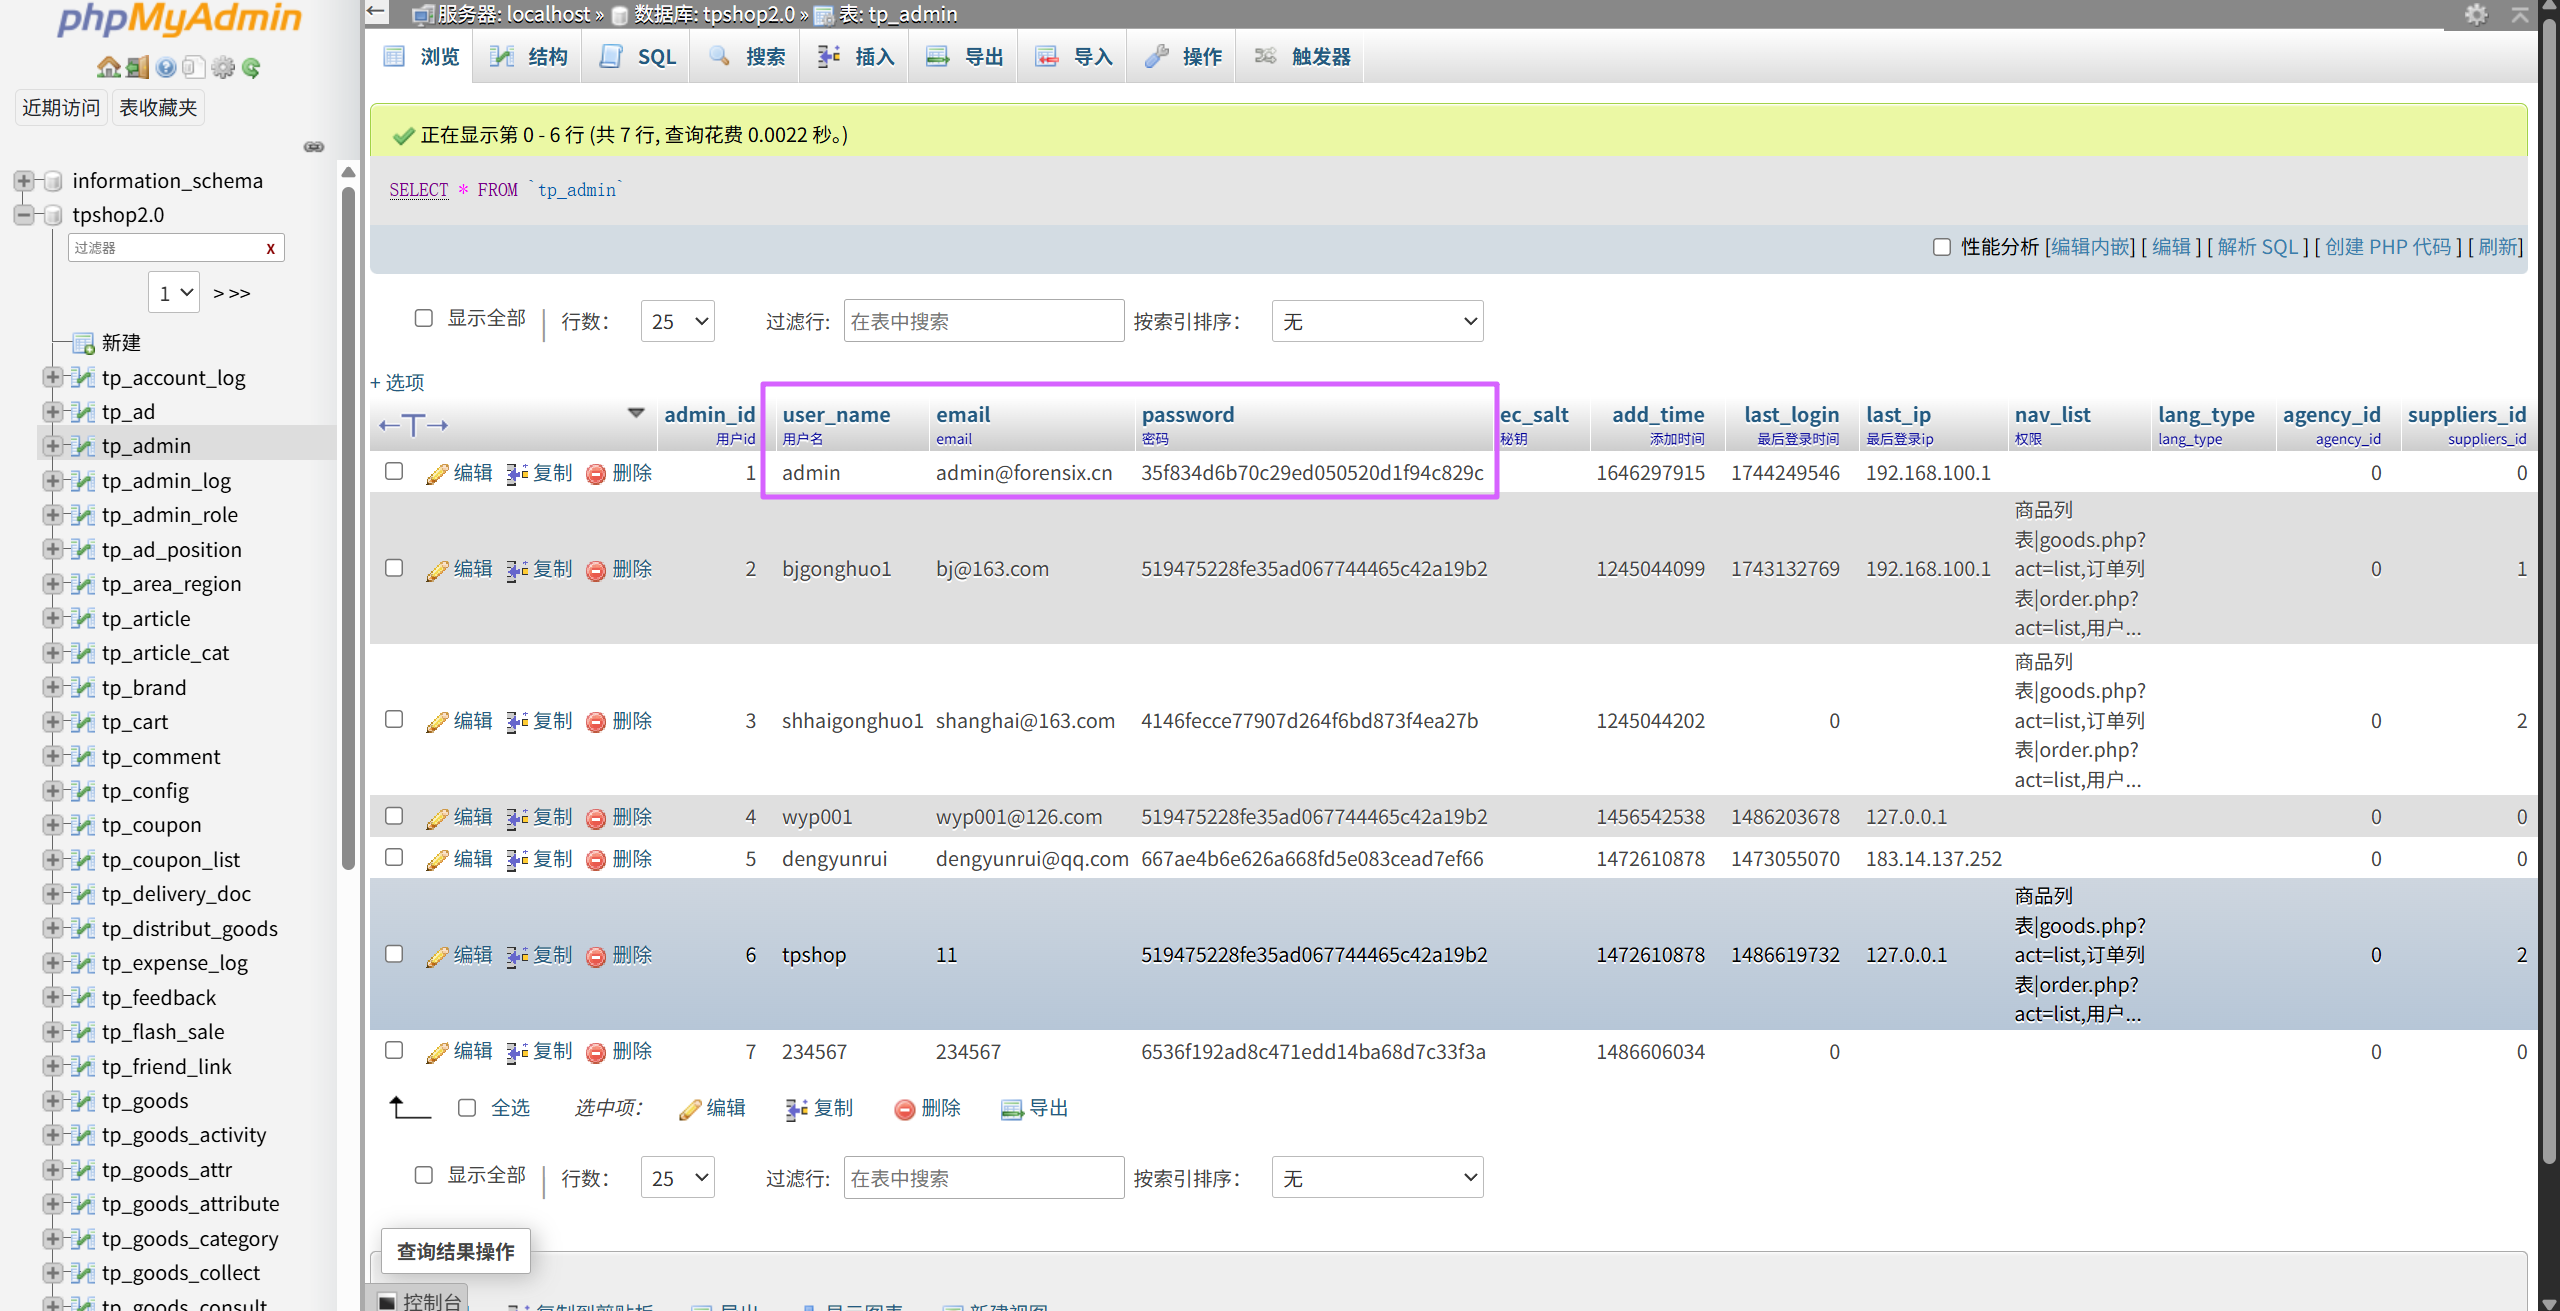Image resolution: width=2560 pixels, height=1311 pixels.
Task: Select the row checkbox for admin
Action: pyautogui.click(x=394, y=471)
